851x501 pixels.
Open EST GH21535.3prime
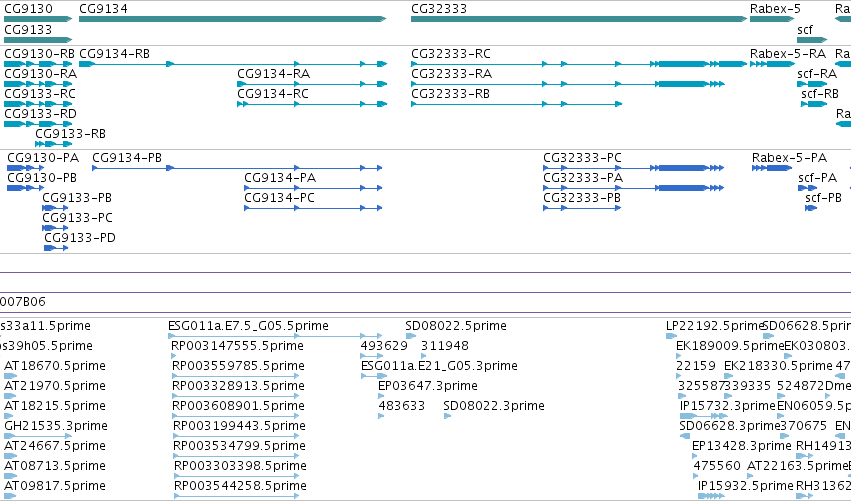[x=56, y=426]
